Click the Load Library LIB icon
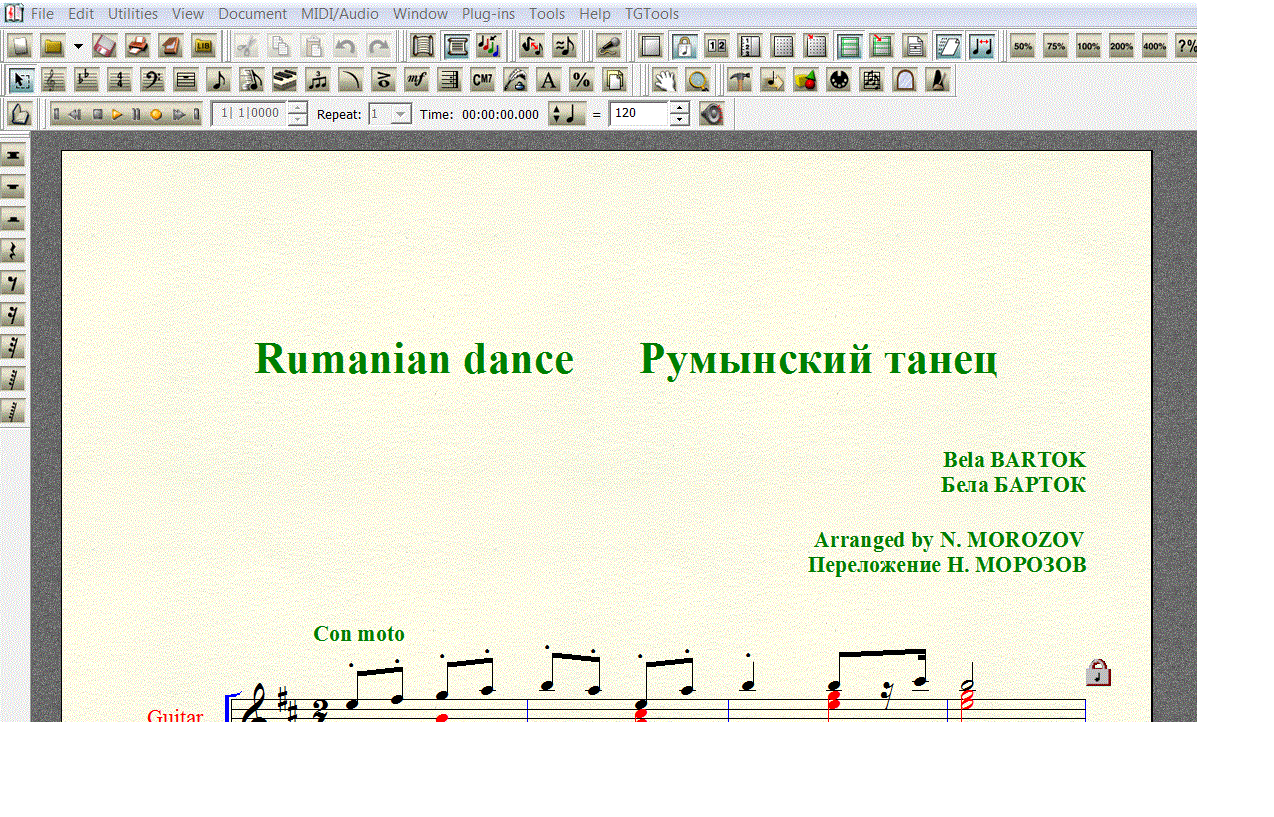Viewport: 1274px width, 817px height. (x=203, y=46)
